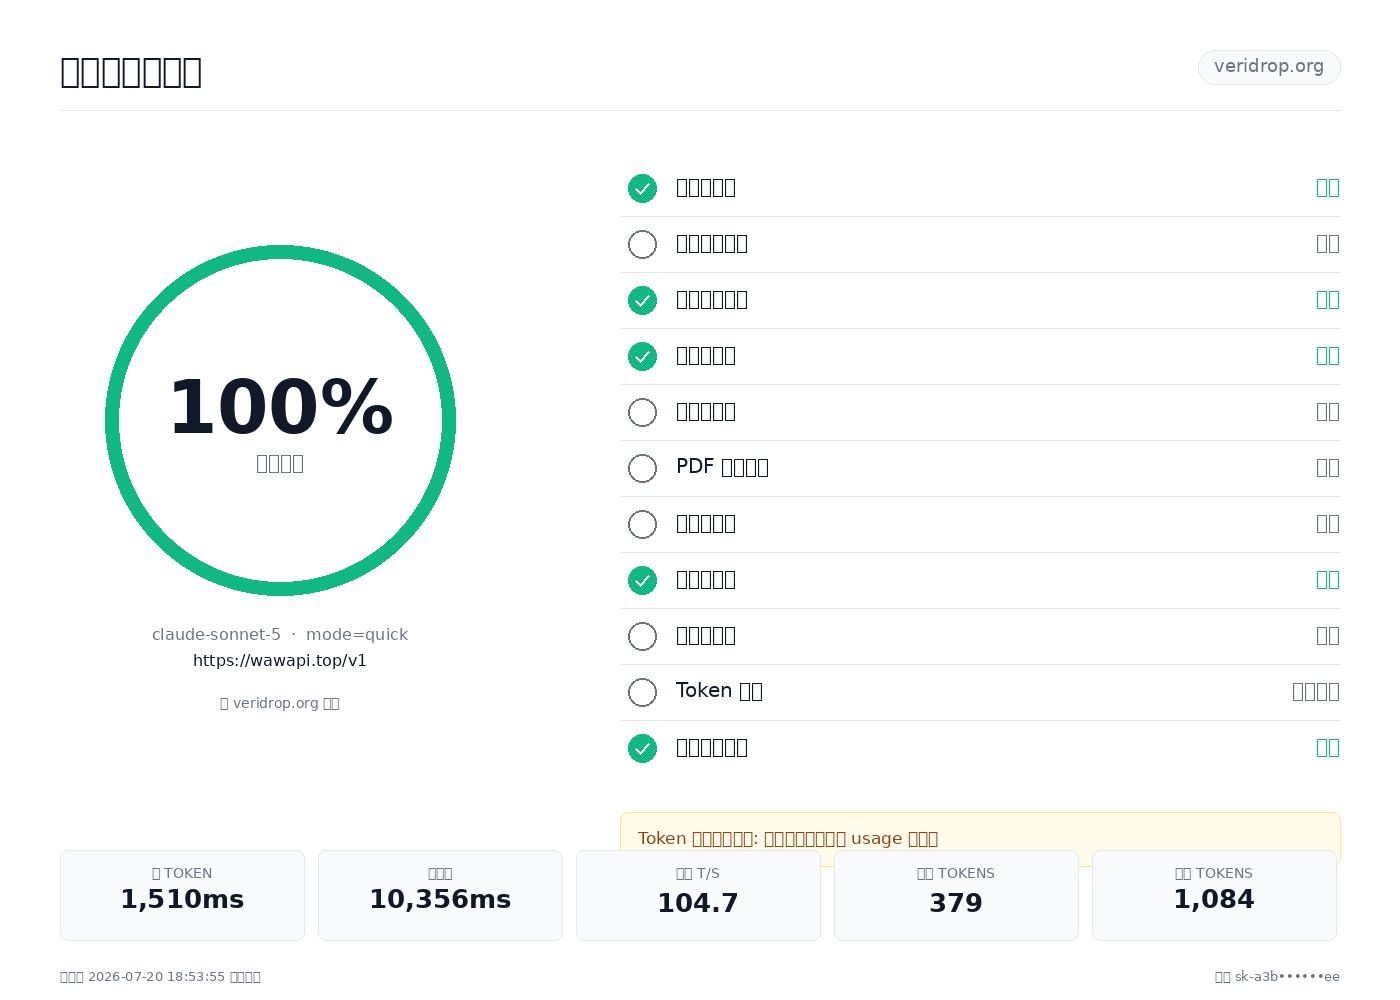Click the unchecked circle just below the PDF row
This screenshot has height=1000, width=1400.
click(642, 524)
